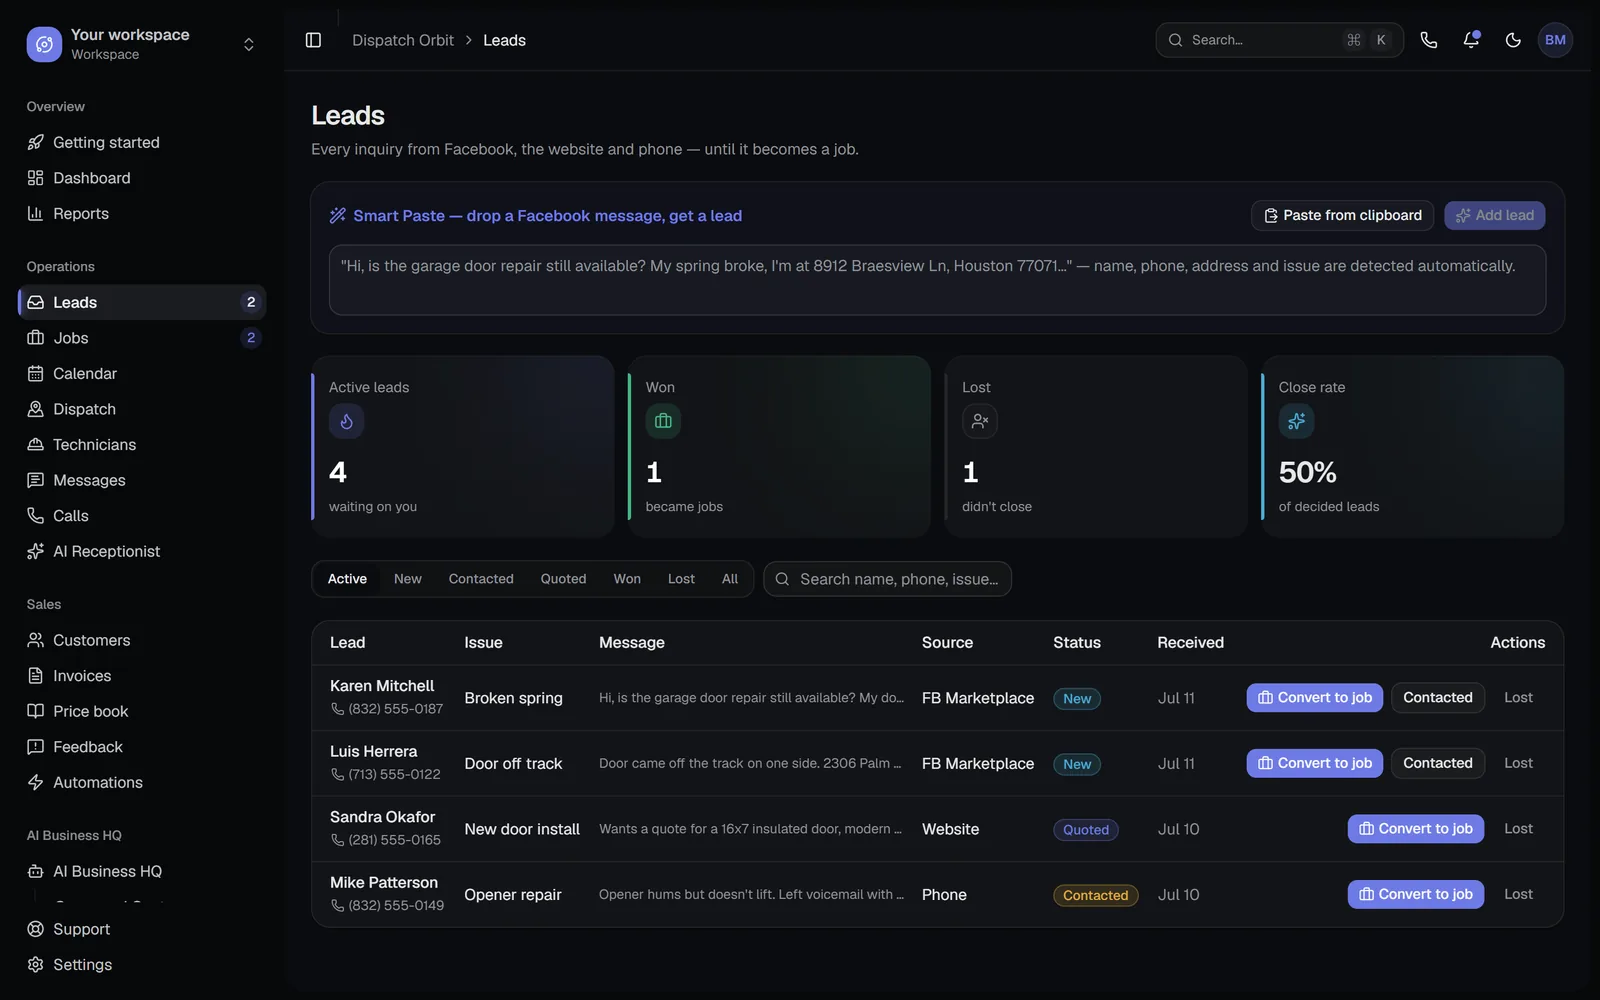Click the Leads inbox icon in sidebar
The height and width of the screenshot is (1000, 1600).
[x=36, y=302]
